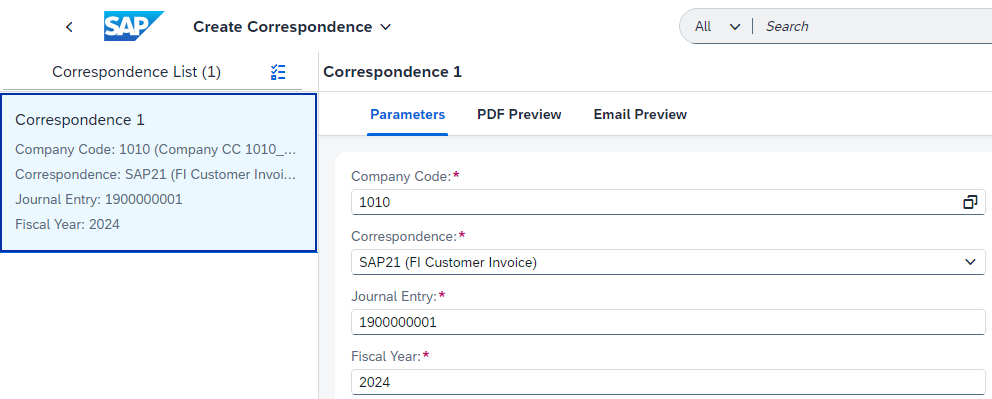Open the Email Preview tab
This screenshot has height=399, width=992.
[640, 114]
